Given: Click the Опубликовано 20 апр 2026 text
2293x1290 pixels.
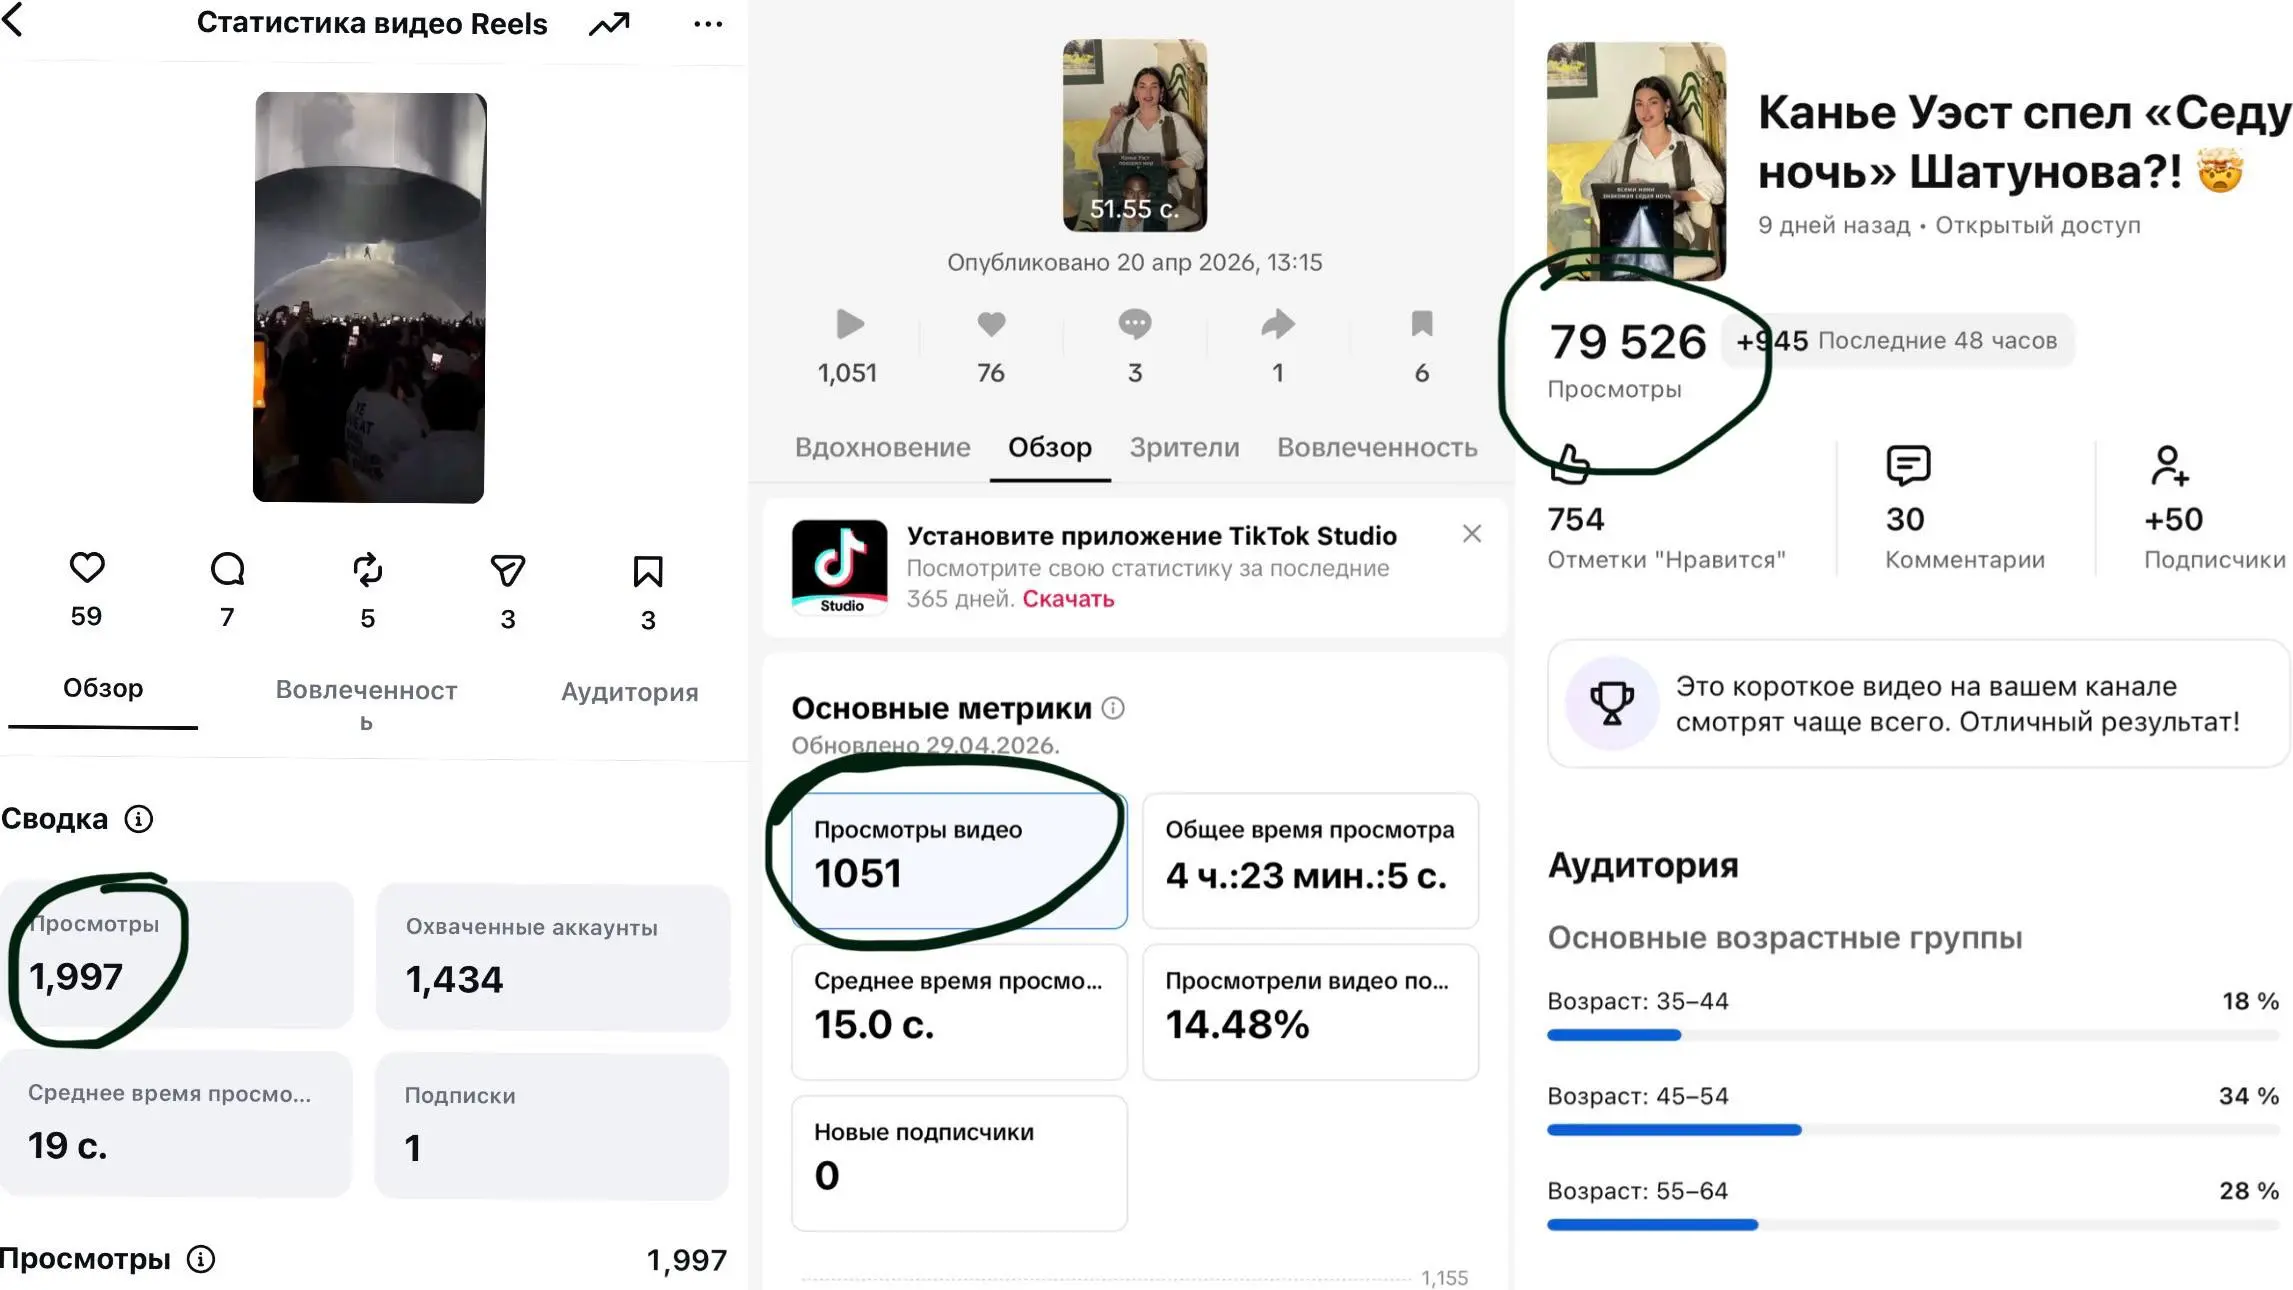Looking at the screenshot, I should (x=1135, y=263).
